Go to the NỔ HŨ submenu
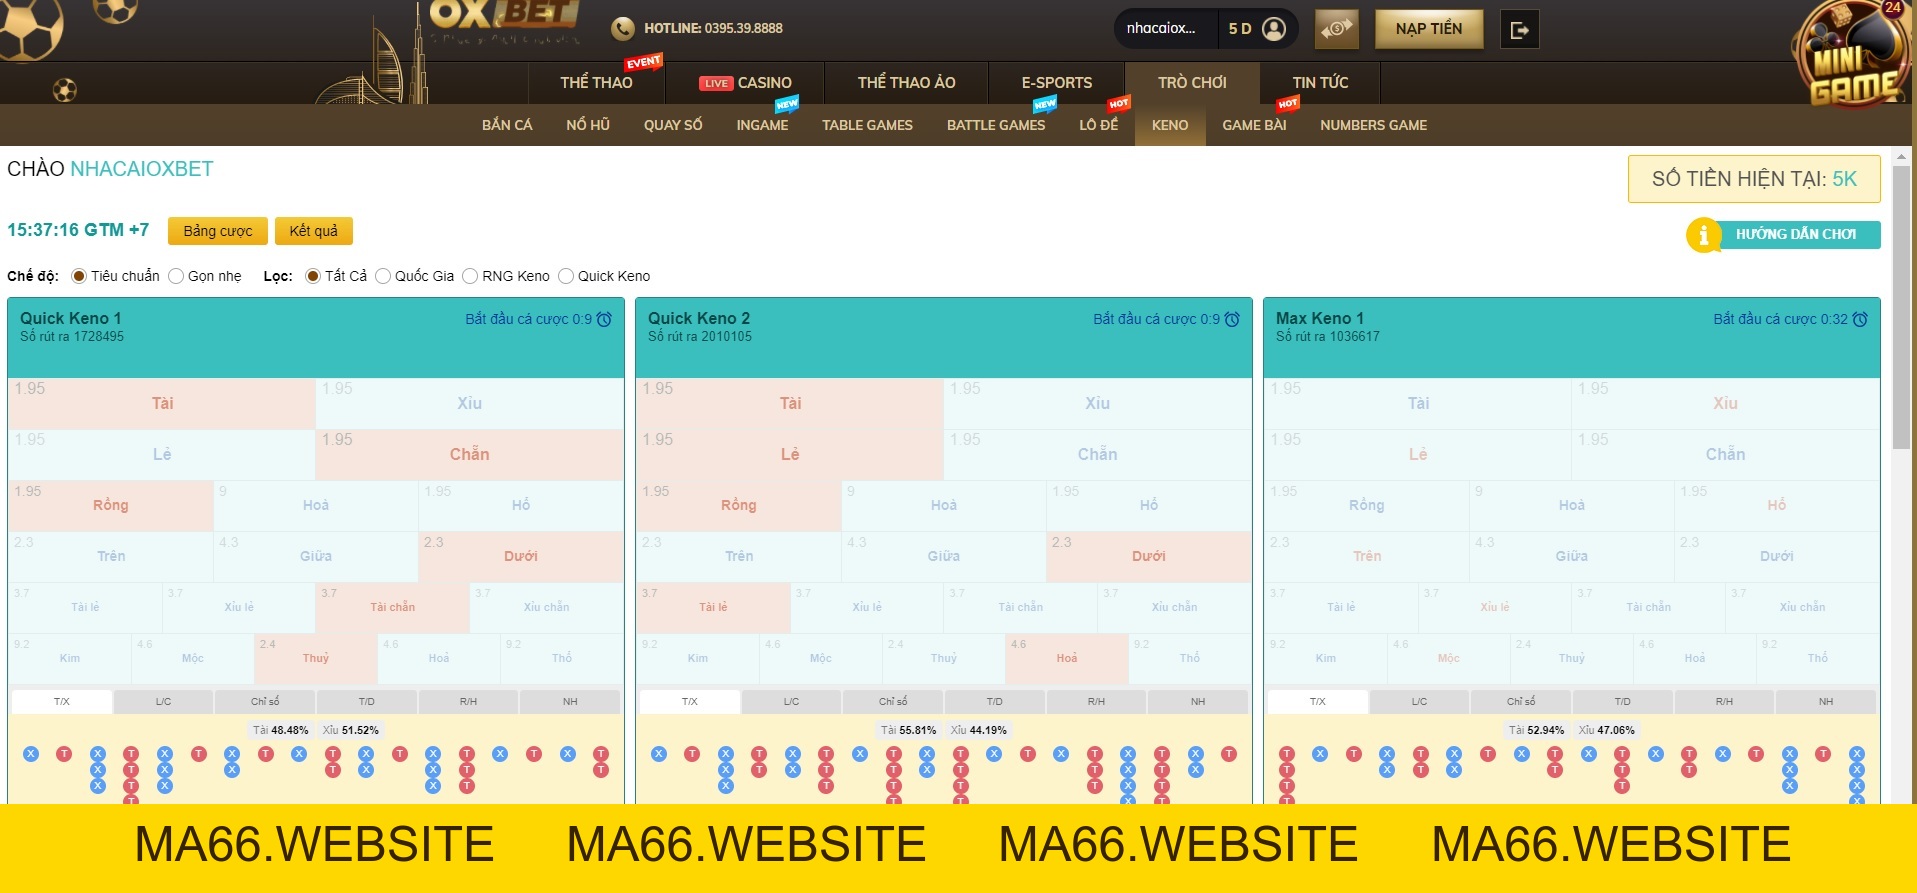 coord(588,125)
